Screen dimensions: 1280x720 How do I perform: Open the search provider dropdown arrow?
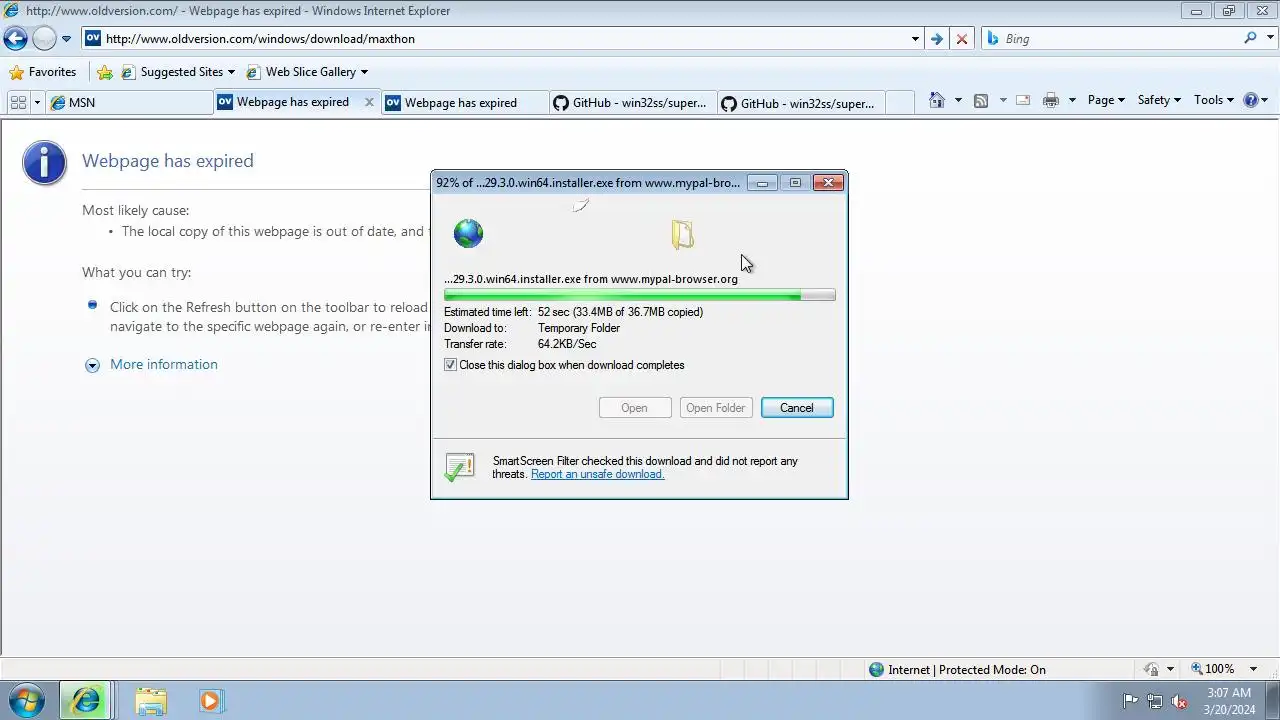pyautogui.click(x=1268, y=39)
